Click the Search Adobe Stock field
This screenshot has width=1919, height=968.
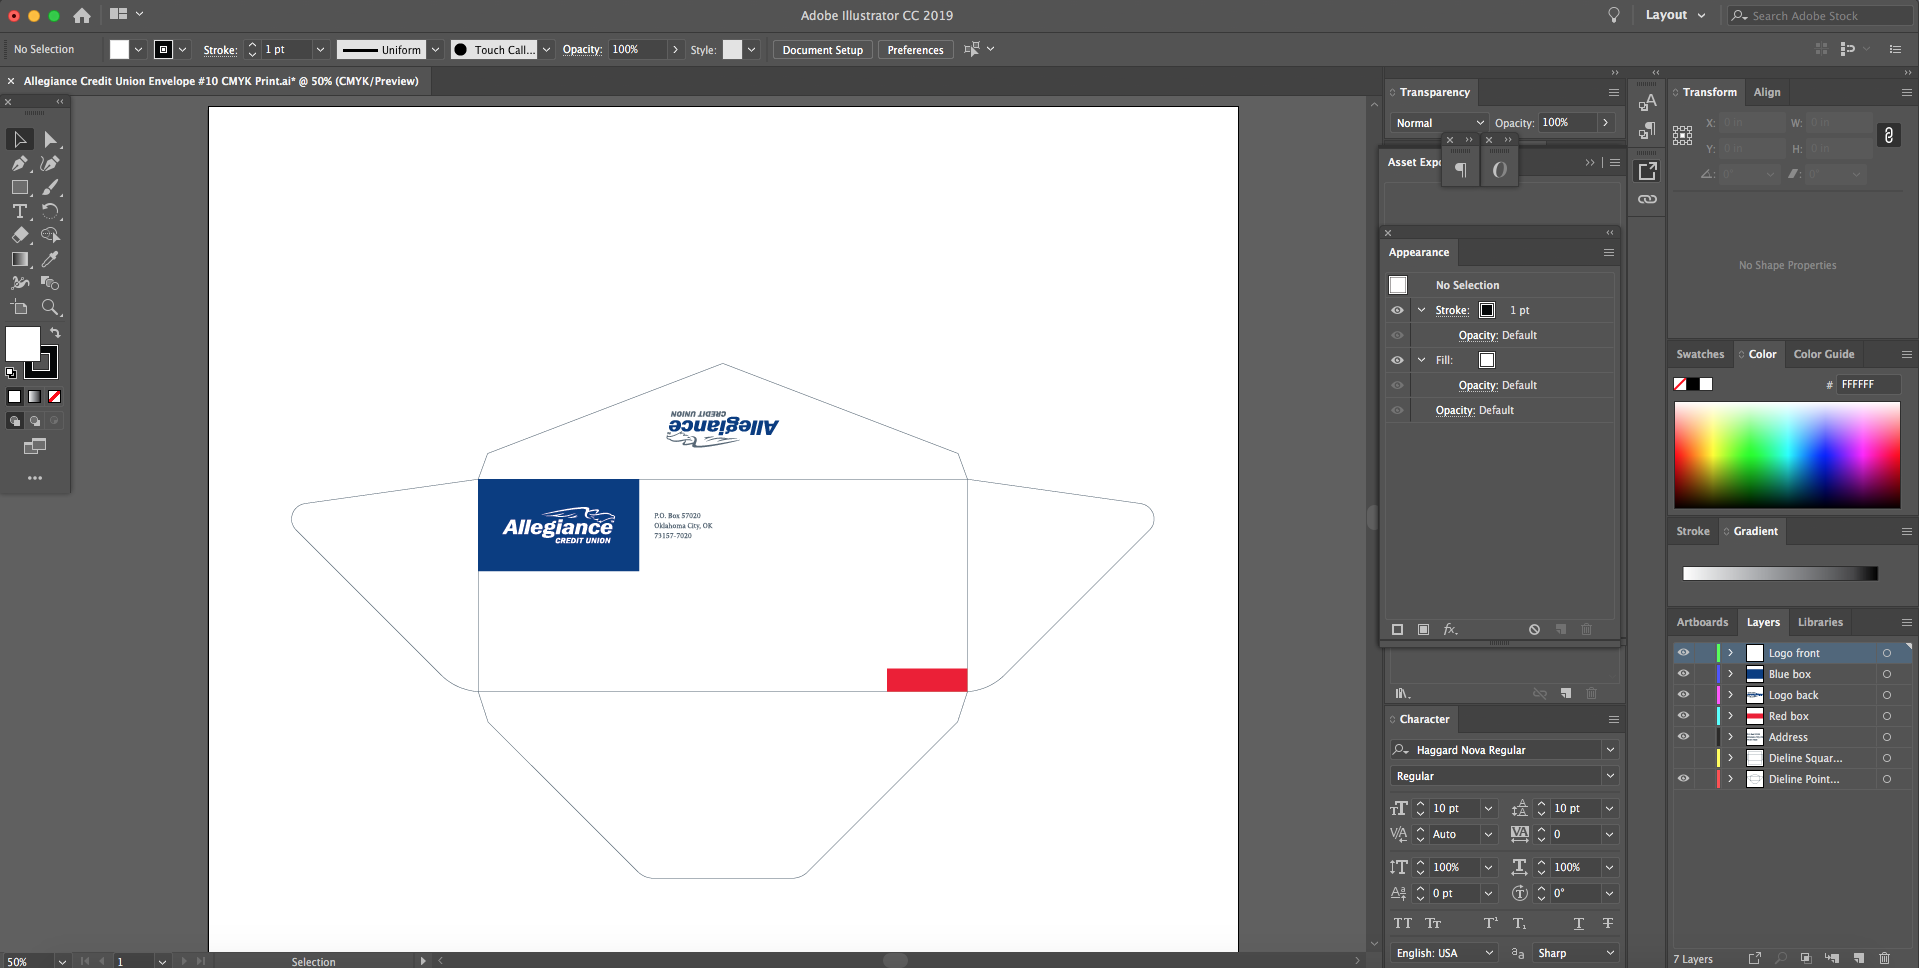(x=1820, y=15)
